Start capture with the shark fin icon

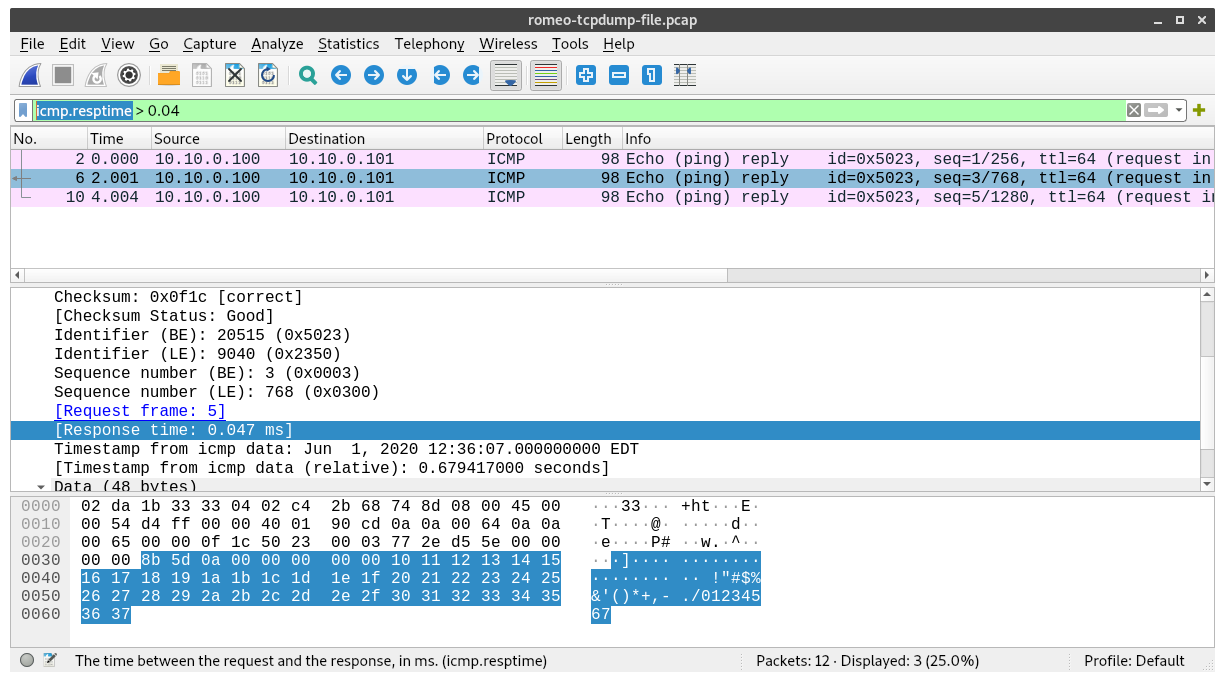pyautogui.click(x=30, y=75)
